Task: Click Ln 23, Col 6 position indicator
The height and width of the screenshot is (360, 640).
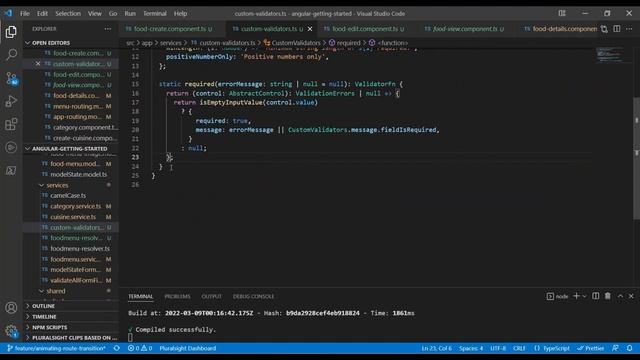Action: (x=436, y=348)
